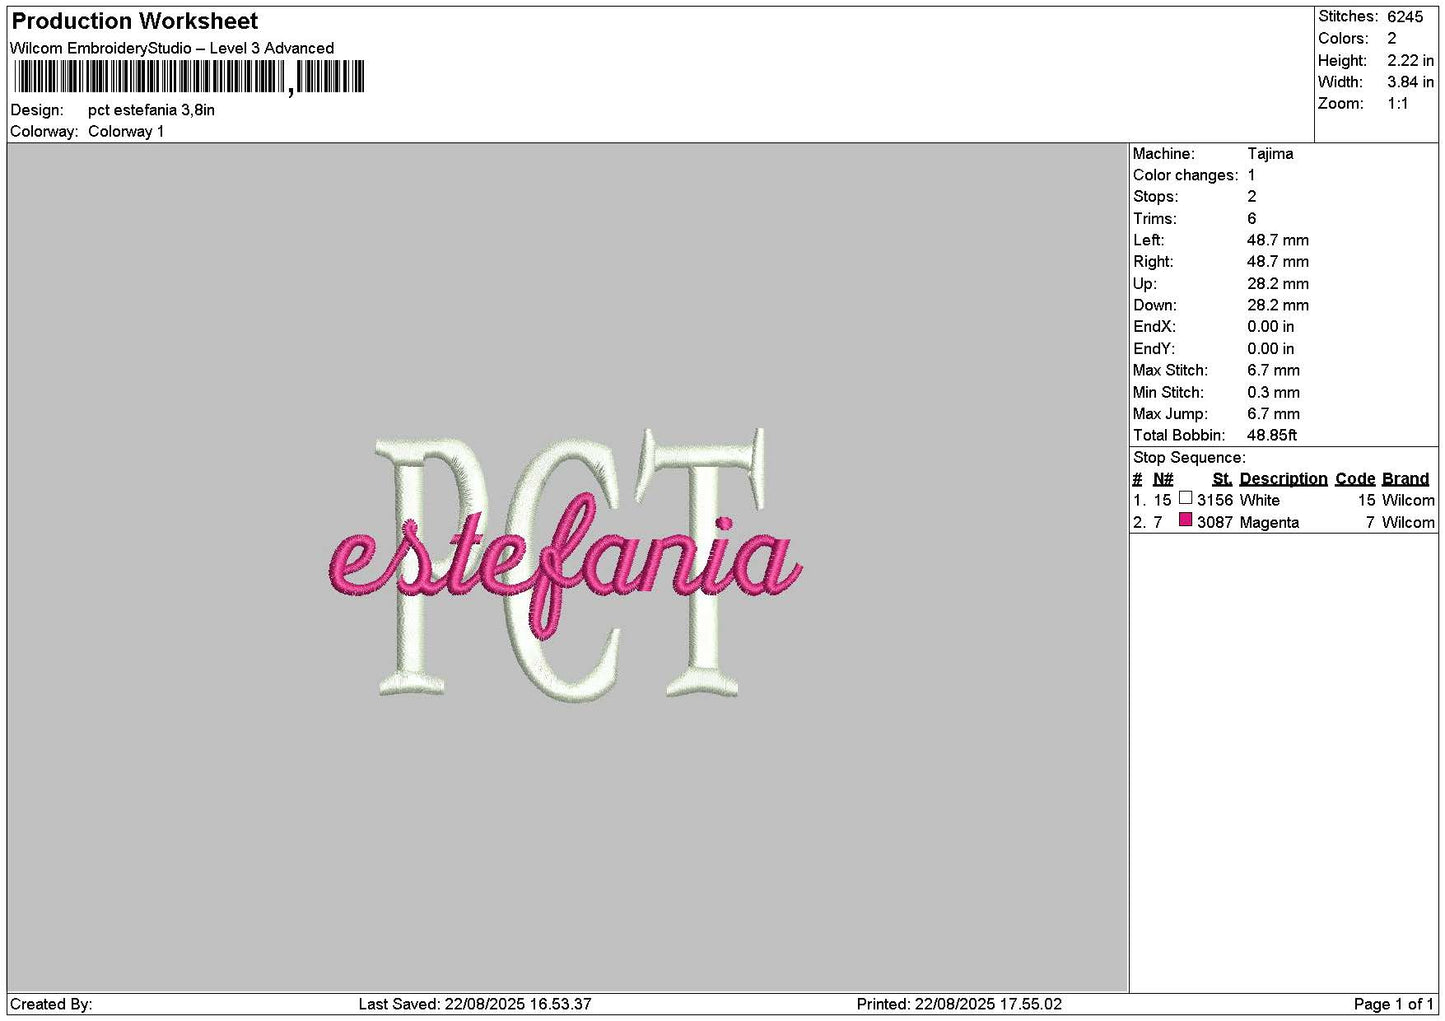The height and width of the screenshot is (1021, 1445).
Task: Click the 'St.' column header
Action: [1222, 479]
